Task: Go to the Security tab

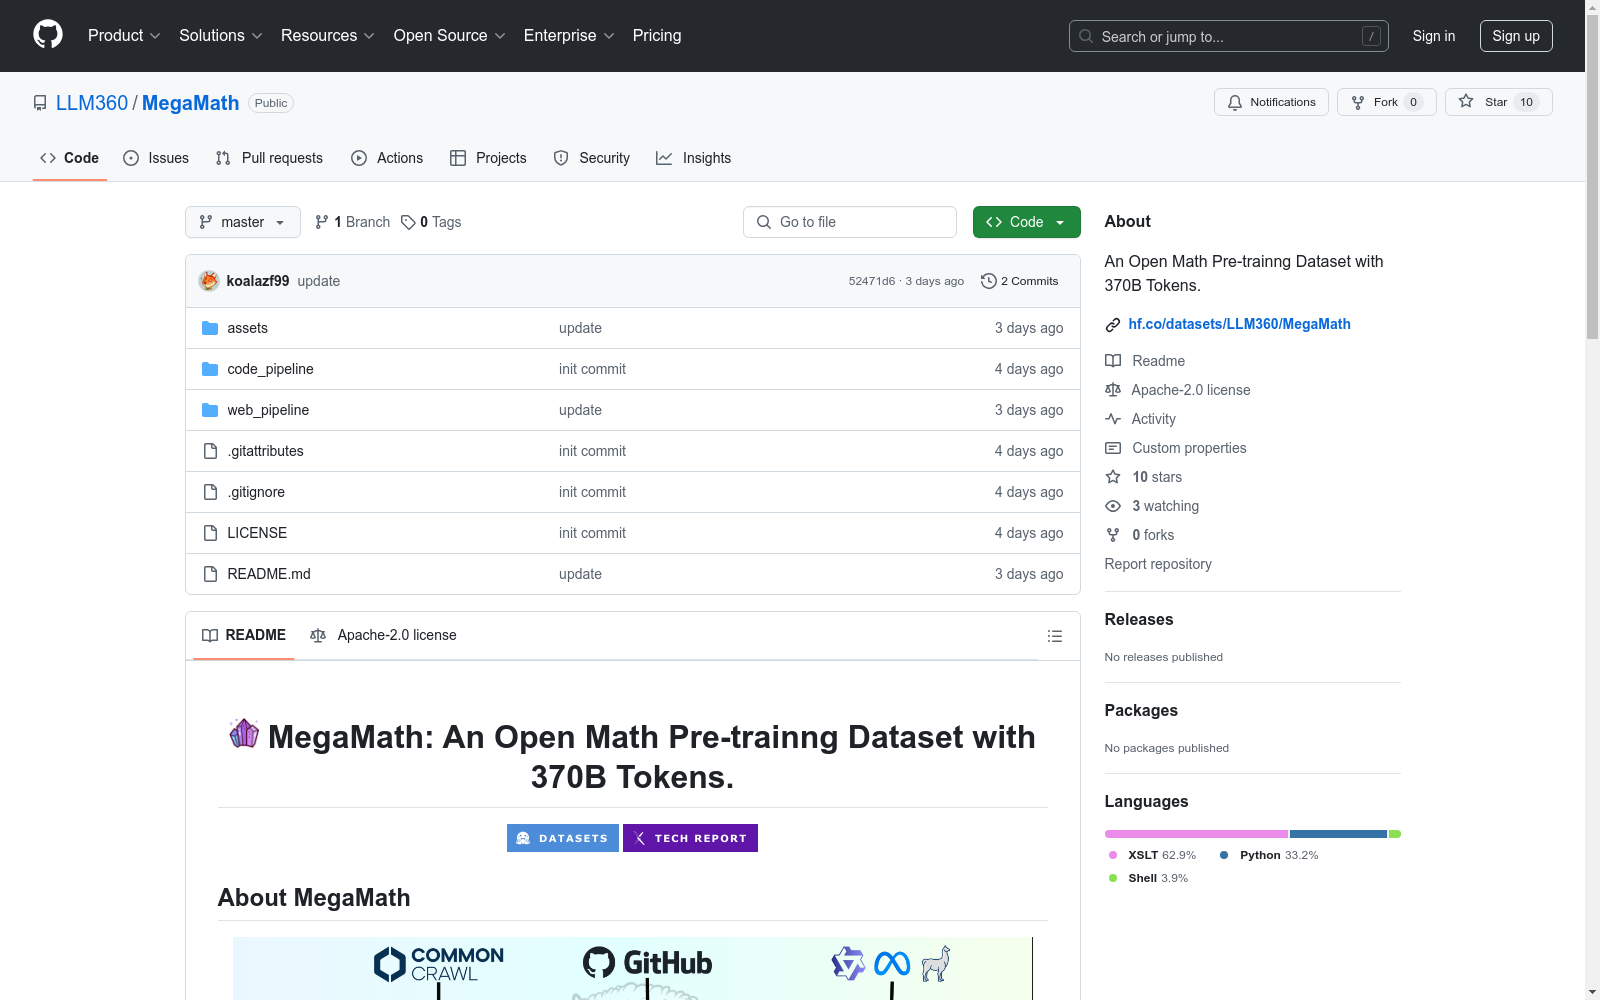Action: [592, 158]
